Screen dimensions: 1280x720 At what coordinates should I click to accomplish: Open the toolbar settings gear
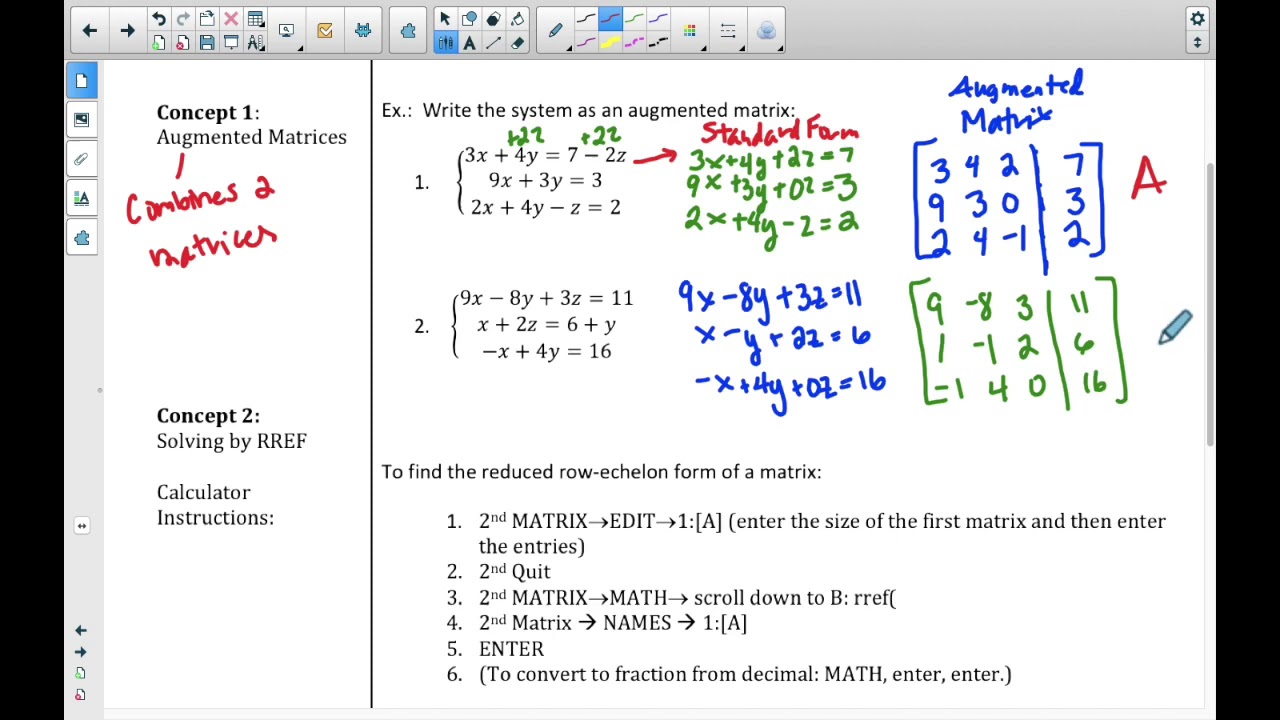coord(1197,19)
